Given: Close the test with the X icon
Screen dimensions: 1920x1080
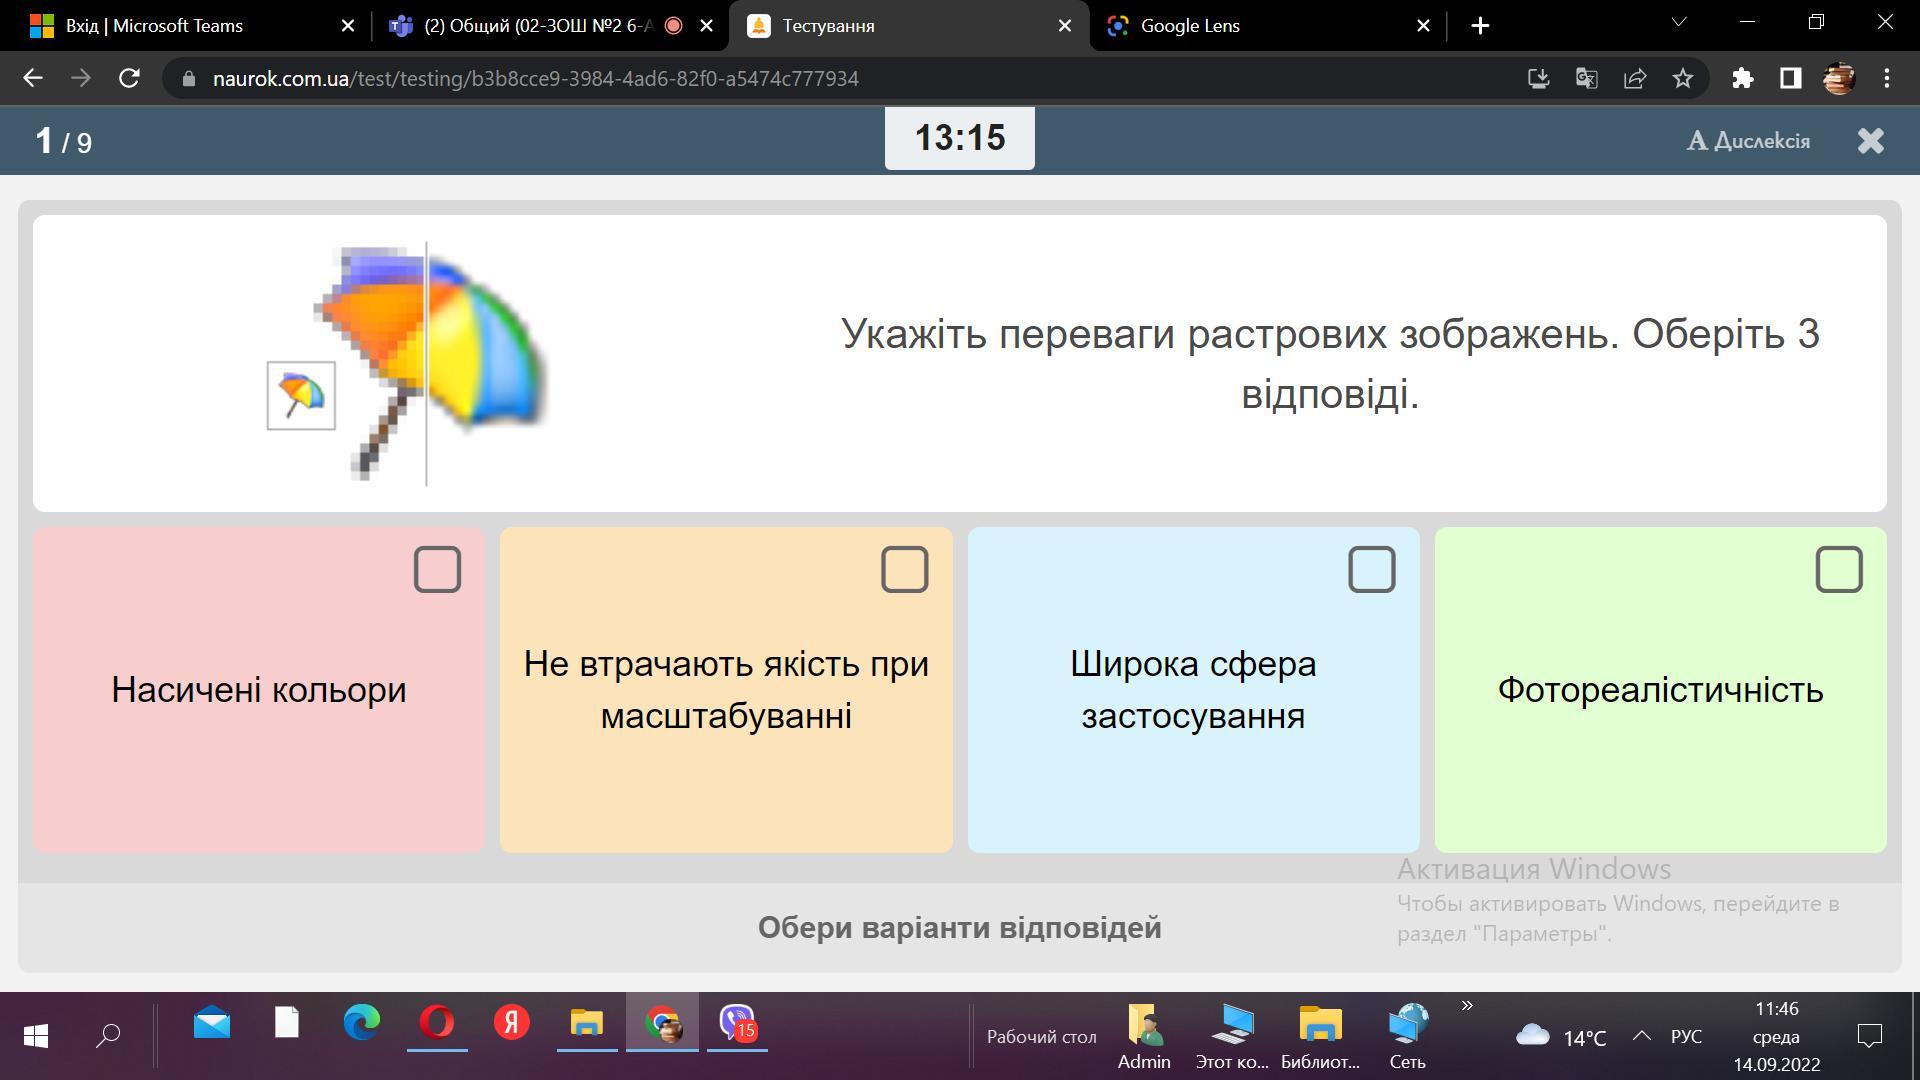Looking at the screenshot, I should 1871,141.
